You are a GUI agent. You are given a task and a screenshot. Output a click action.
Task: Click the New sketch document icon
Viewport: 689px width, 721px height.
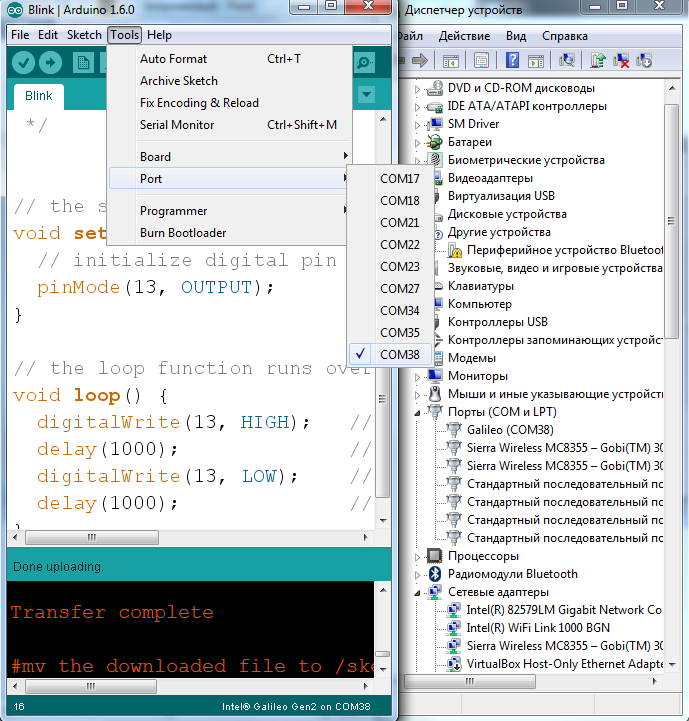pyautogui.click(x=83, y=63)
